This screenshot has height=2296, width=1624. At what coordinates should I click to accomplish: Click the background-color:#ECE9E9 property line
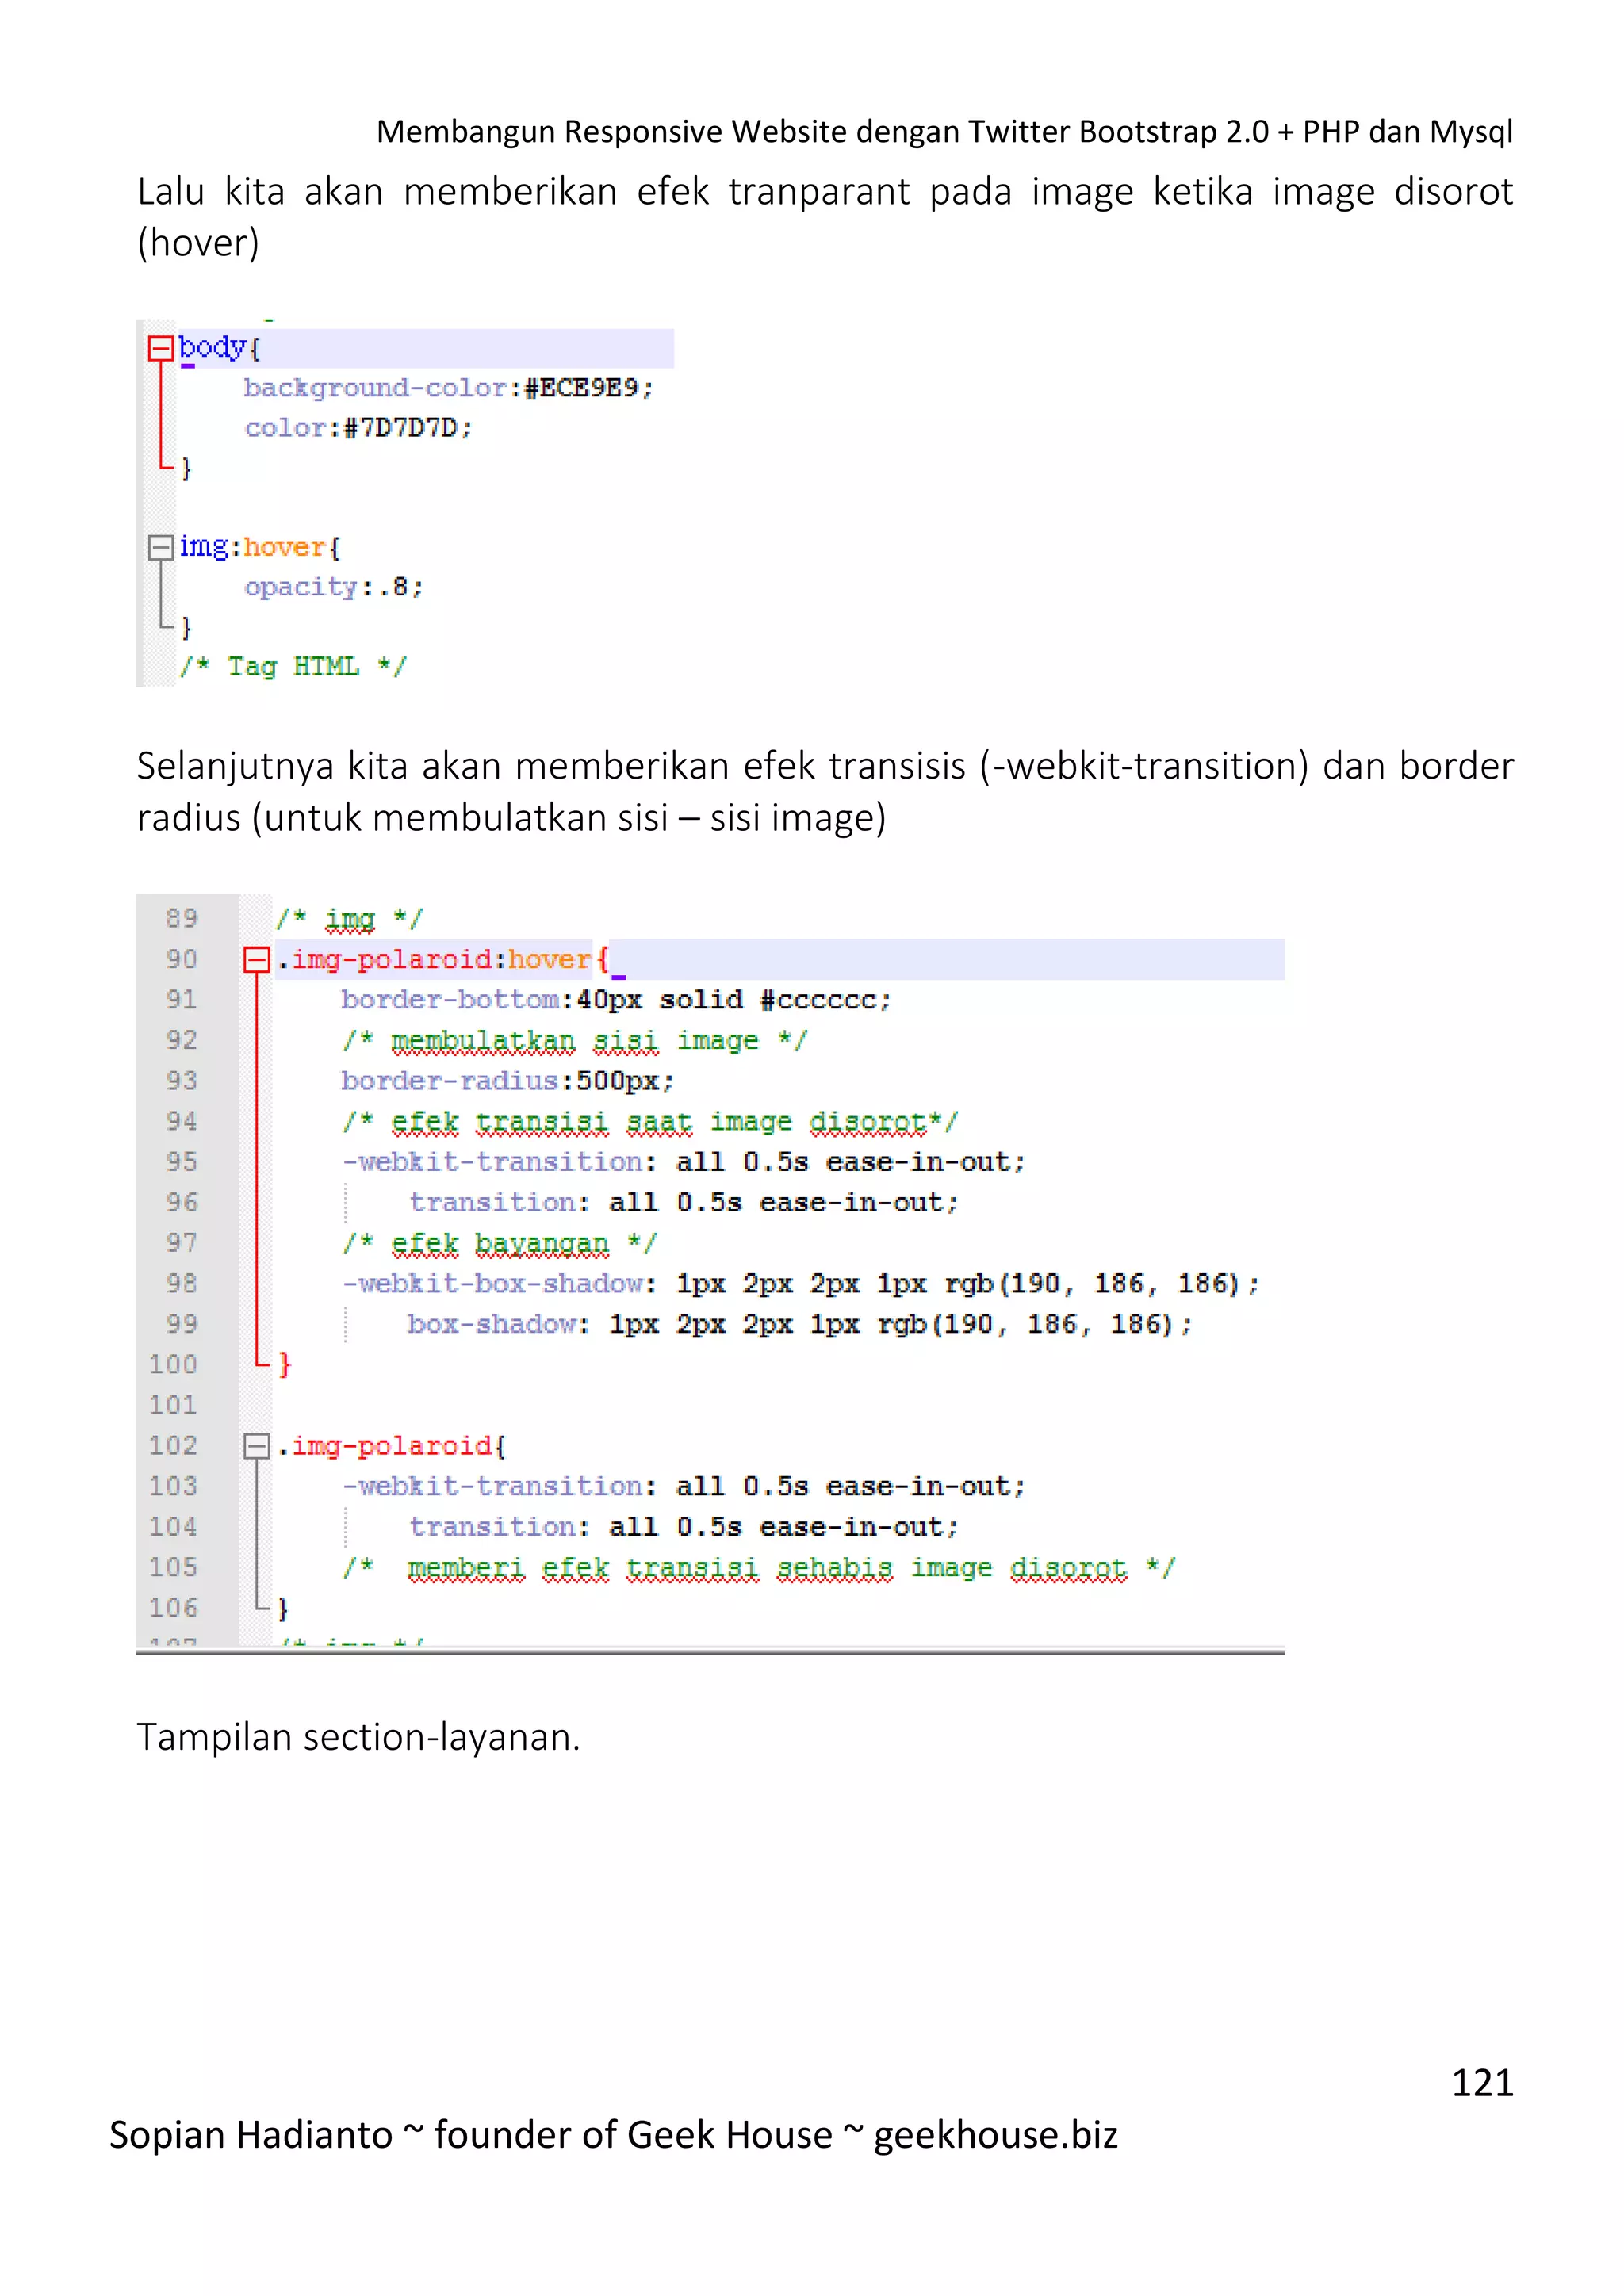(448, 388)
